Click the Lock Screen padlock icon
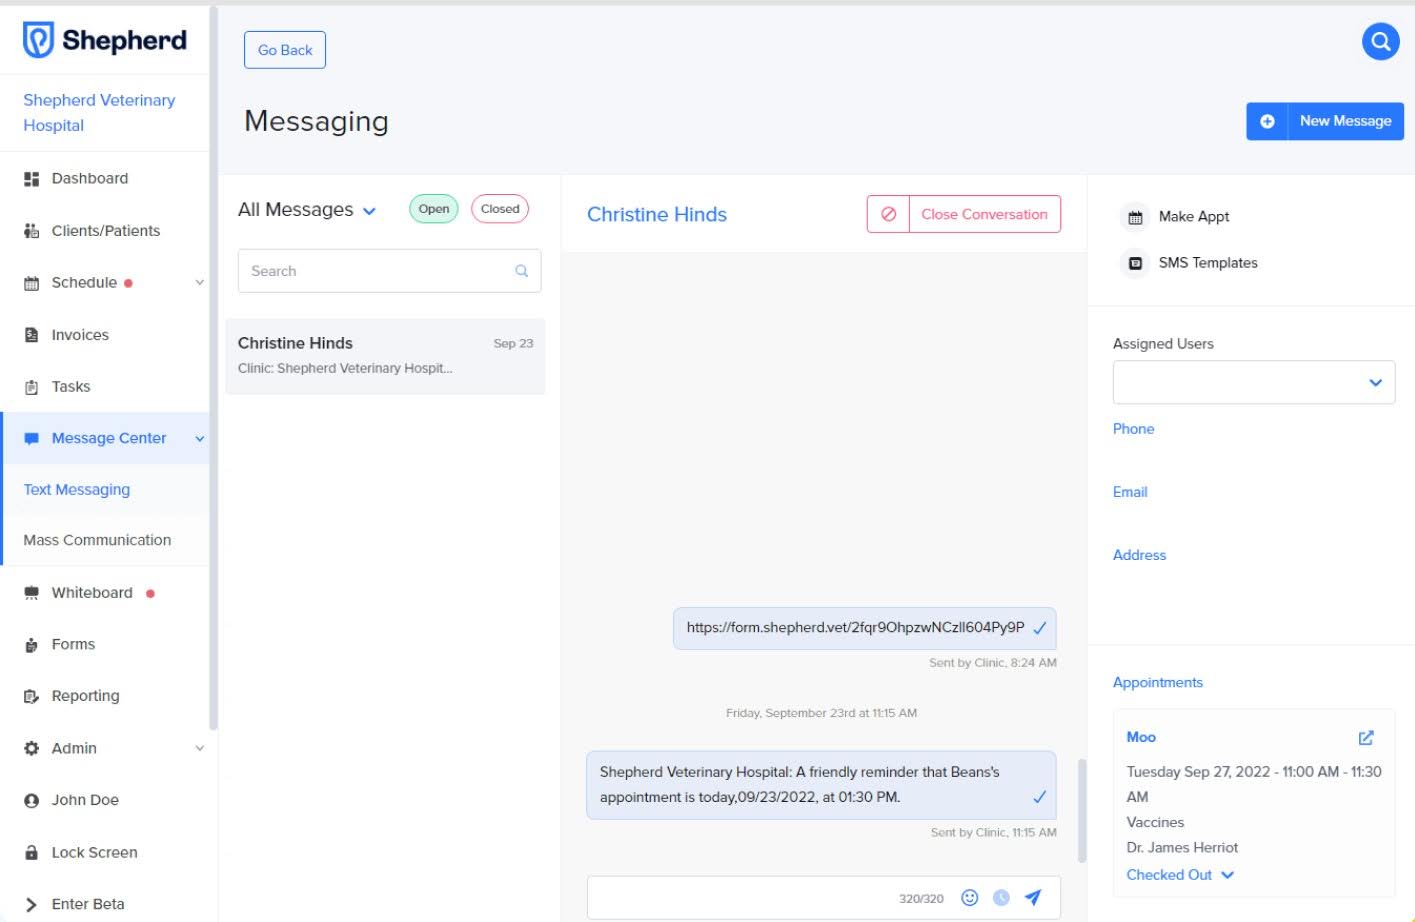The width and height of the screenshot is (1415, 922). 31,853
